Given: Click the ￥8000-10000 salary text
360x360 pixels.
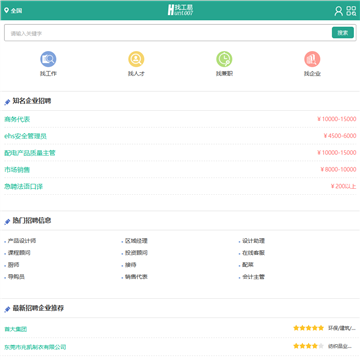Looking at the screenshot, I should point(338,169).
